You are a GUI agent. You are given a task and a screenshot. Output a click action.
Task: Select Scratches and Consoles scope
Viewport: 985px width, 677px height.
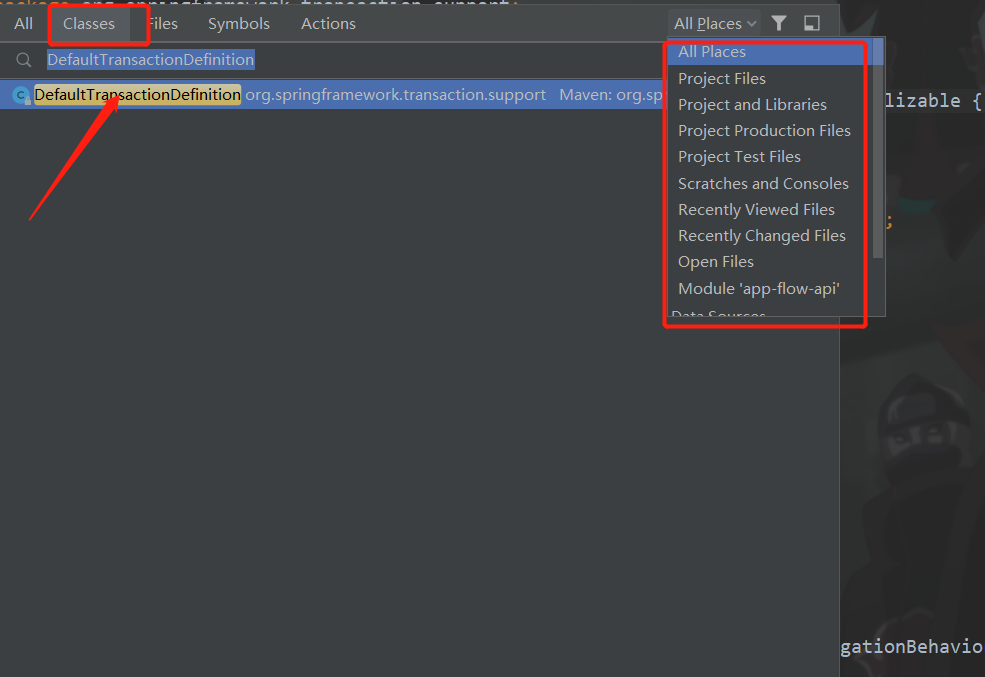[x=763, y=183]
